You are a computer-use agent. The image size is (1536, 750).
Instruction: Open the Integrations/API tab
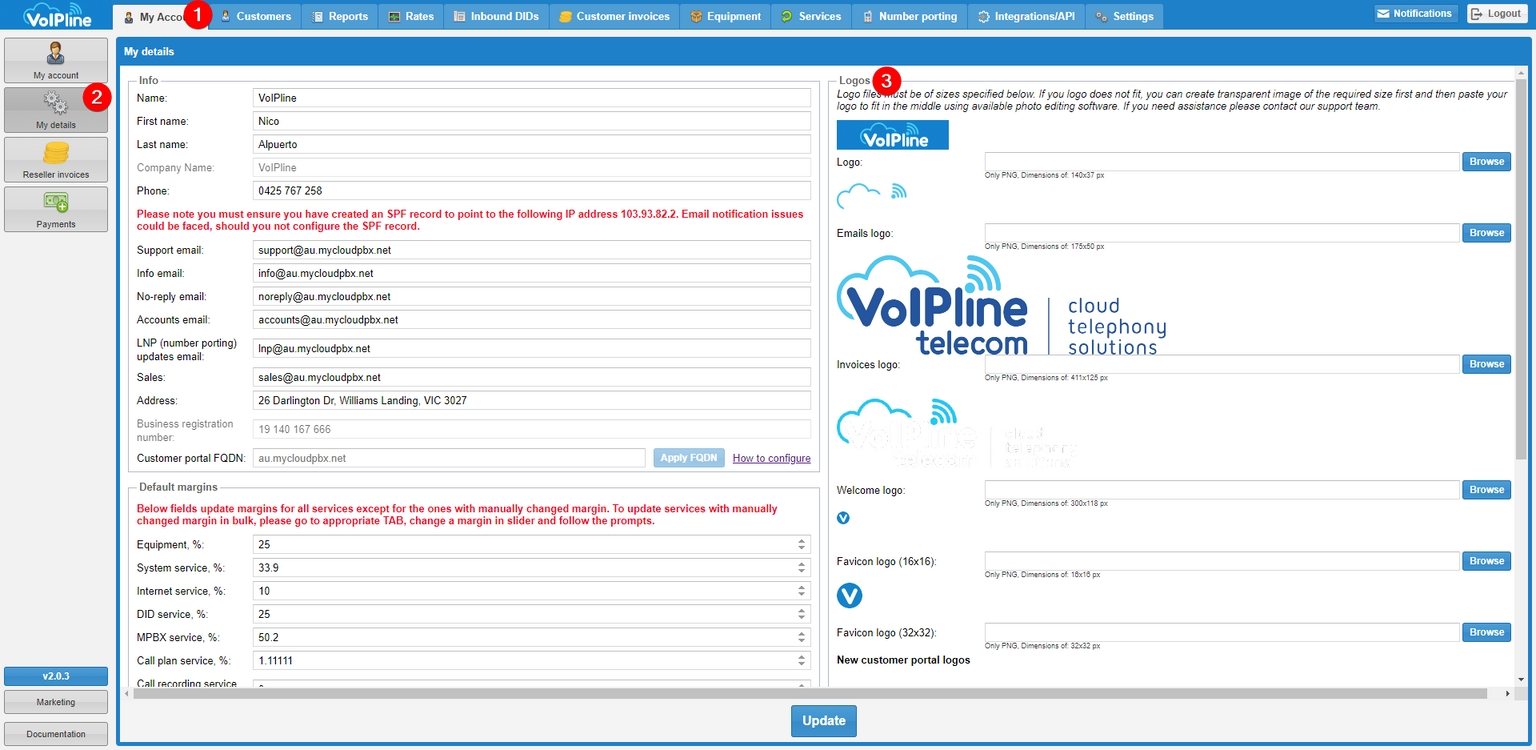point(1026,16)
